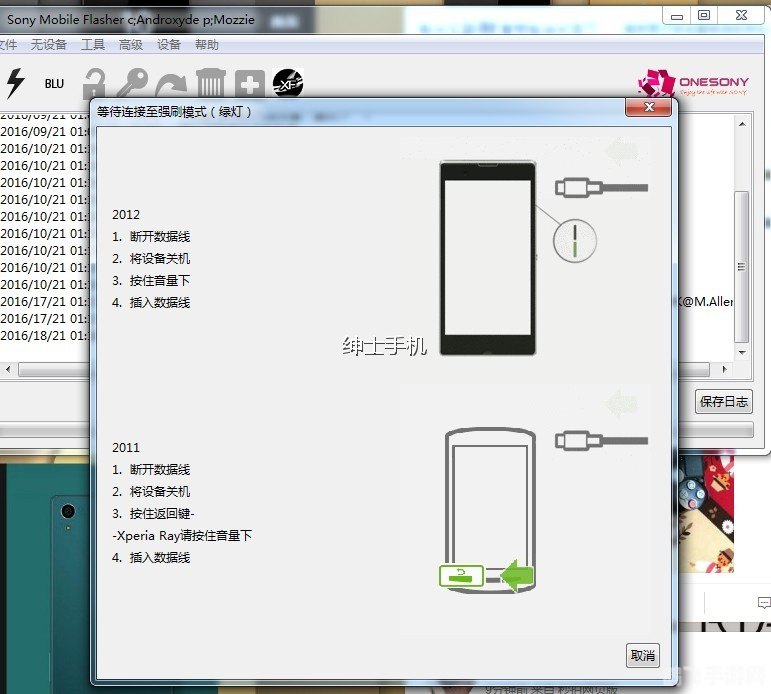Open the 帮助 menu

207,45
